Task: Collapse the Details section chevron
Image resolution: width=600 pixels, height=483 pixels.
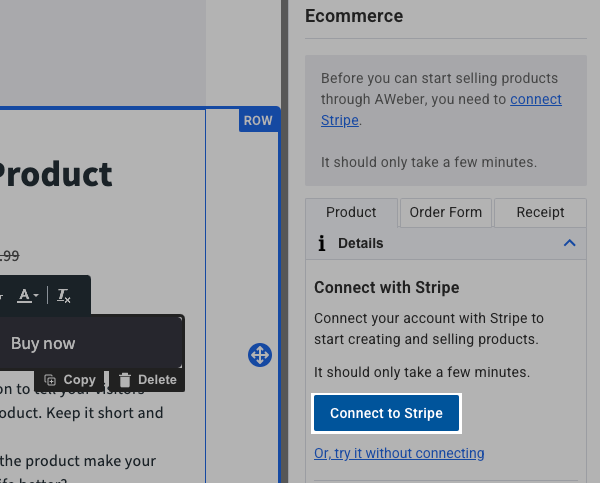Action: point(569,243)
